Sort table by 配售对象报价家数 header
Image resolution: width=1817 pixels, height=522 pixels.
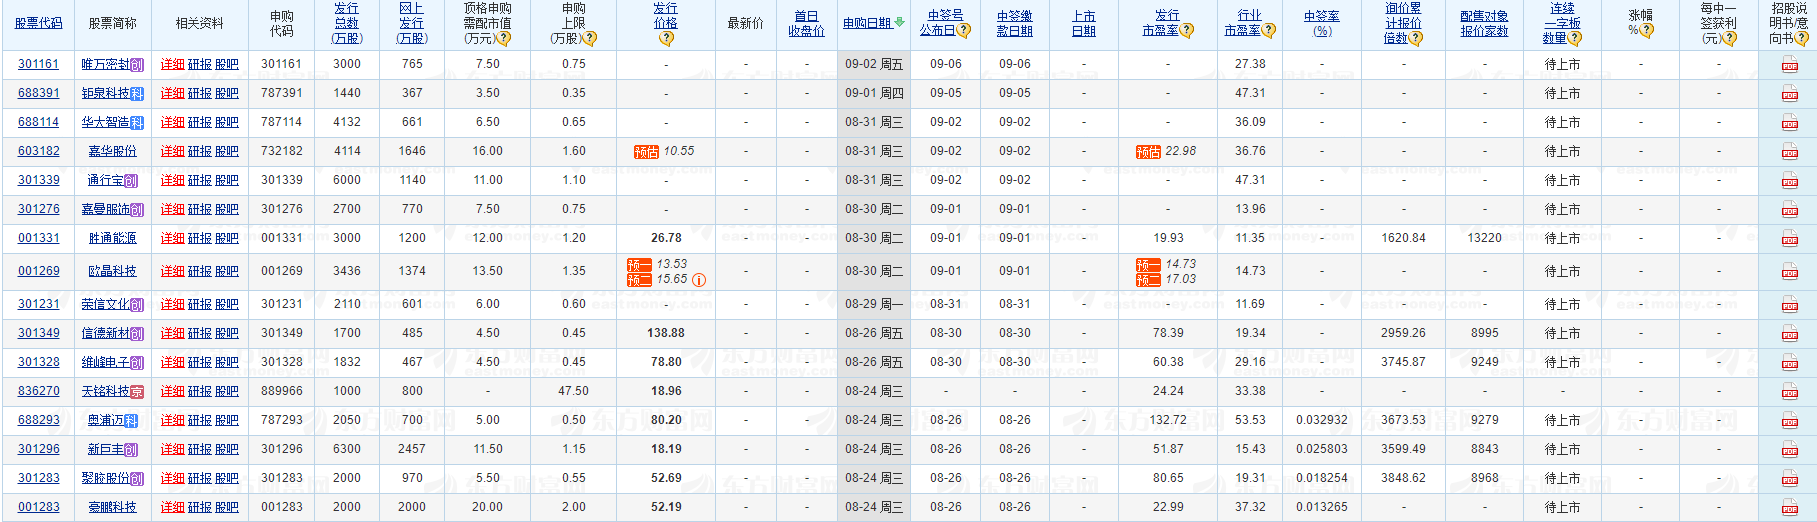[1484, 23]
